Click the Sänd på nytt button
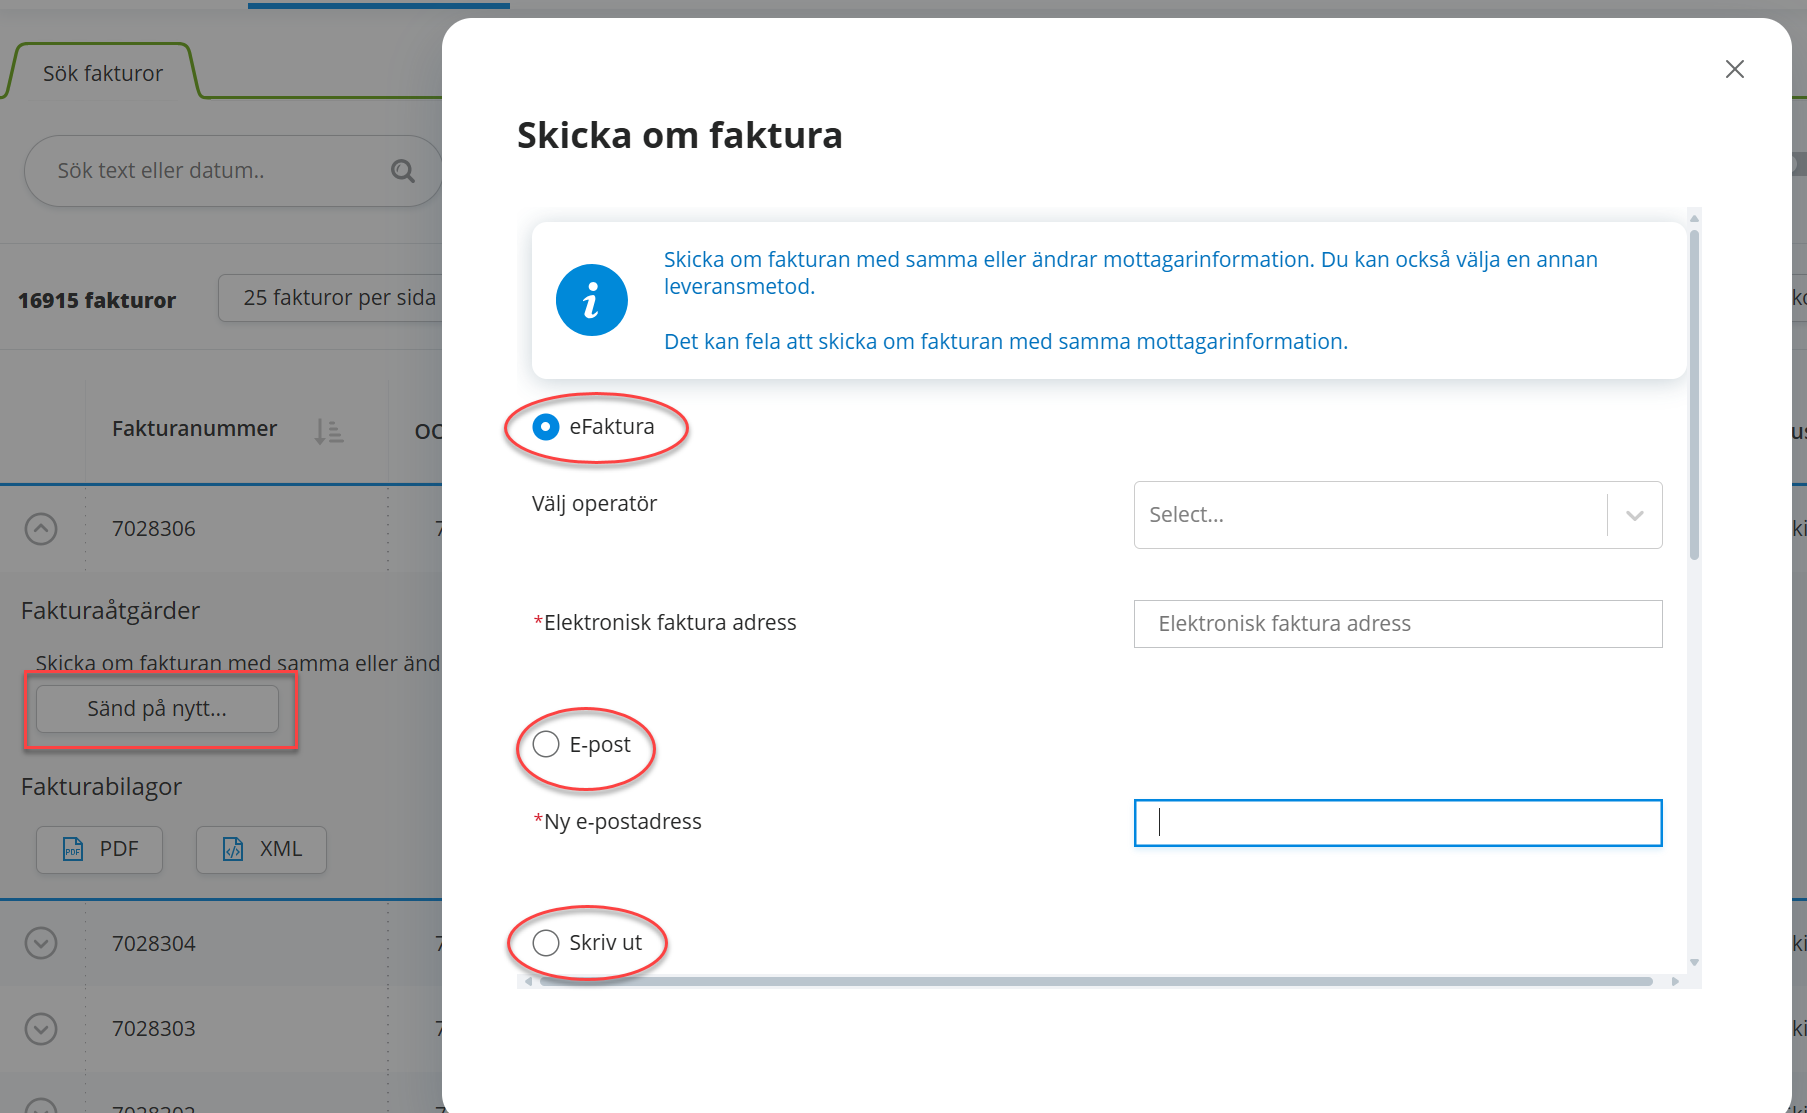Viewport: 1807px width, 1113px height. (x=157, y=709)
